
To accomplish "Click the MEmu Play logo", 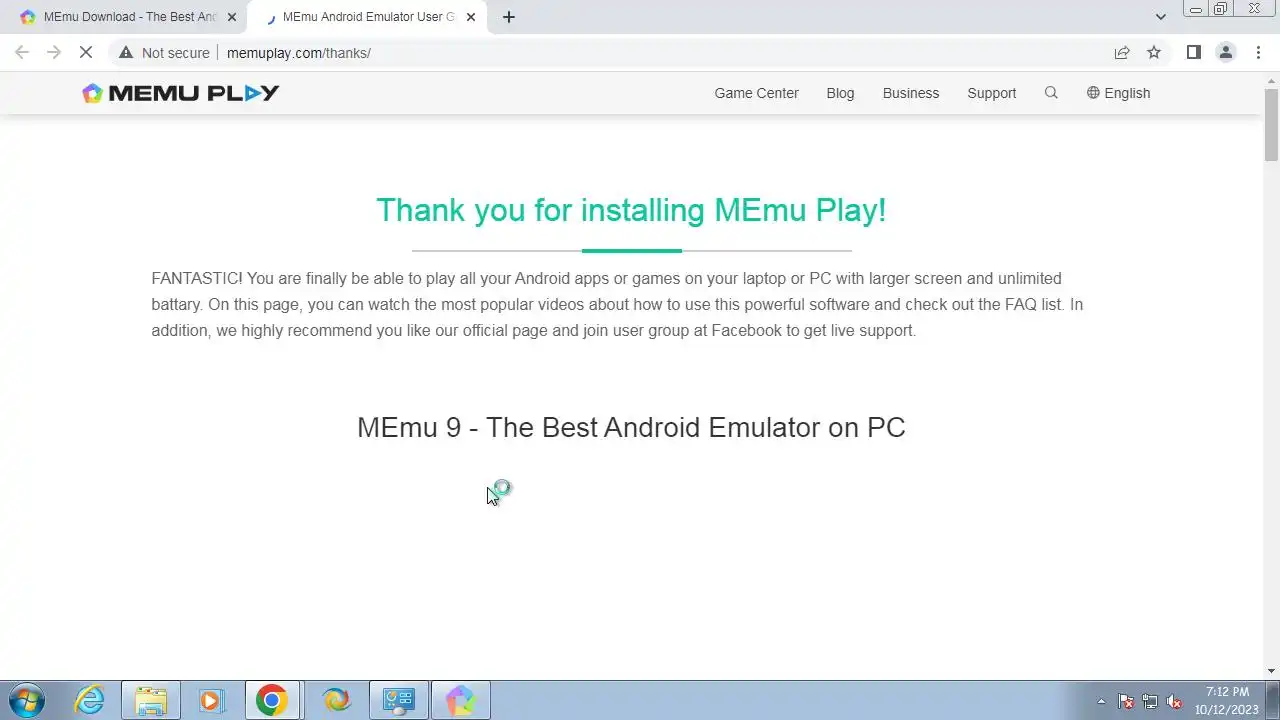I will (180, 93).
